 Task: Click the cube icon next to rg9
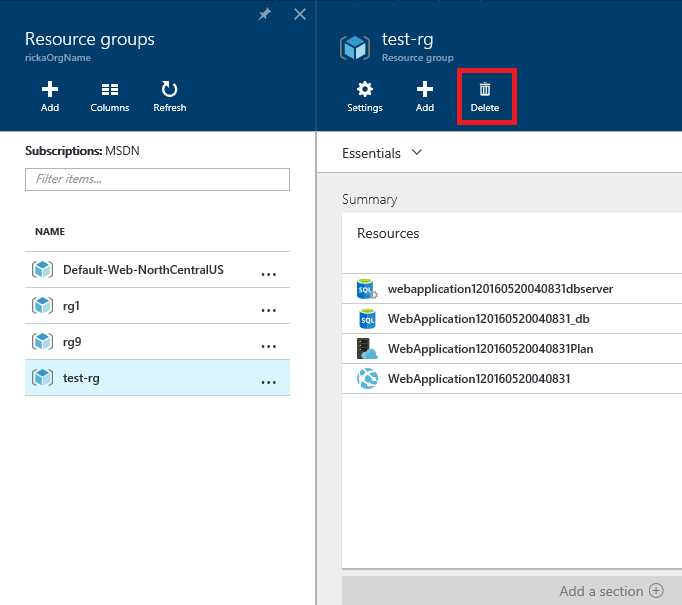(43, 341)
